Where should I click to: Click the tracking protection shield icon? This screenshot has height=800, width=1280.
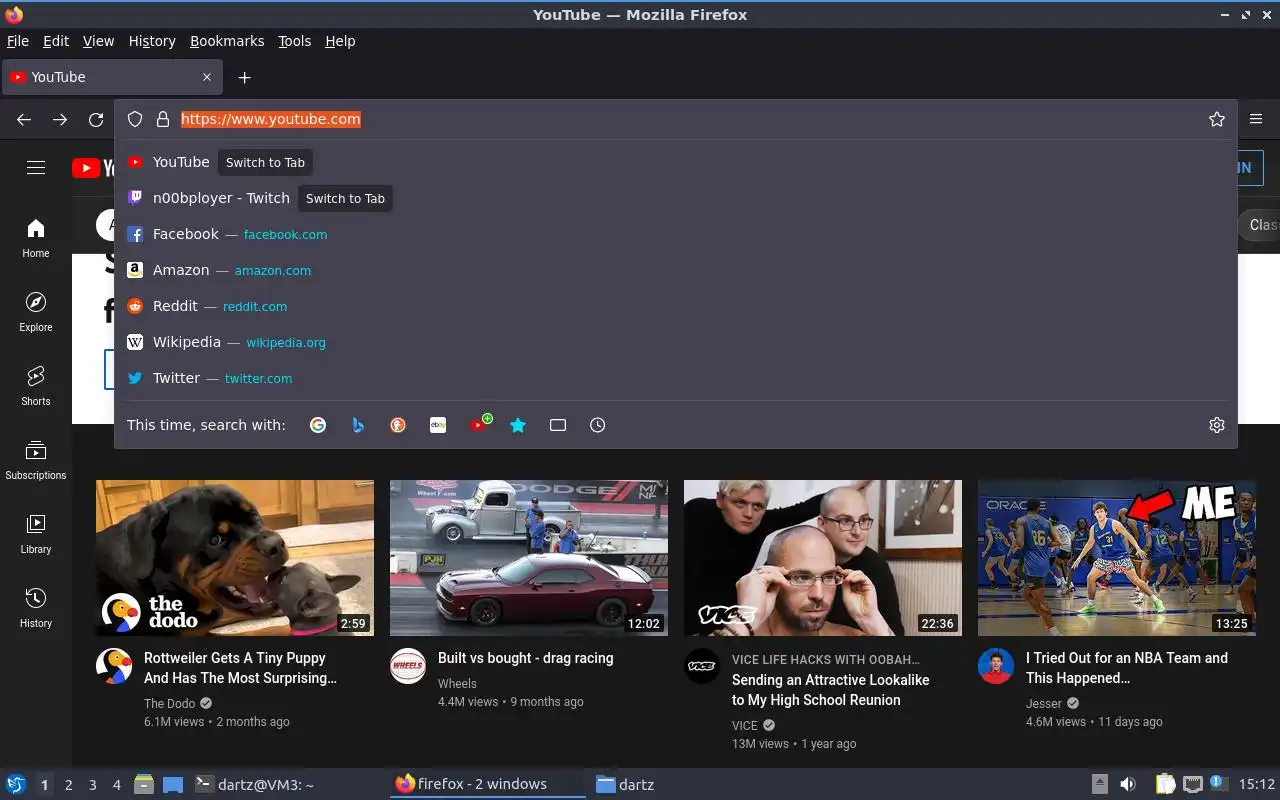tap(135, 119)
